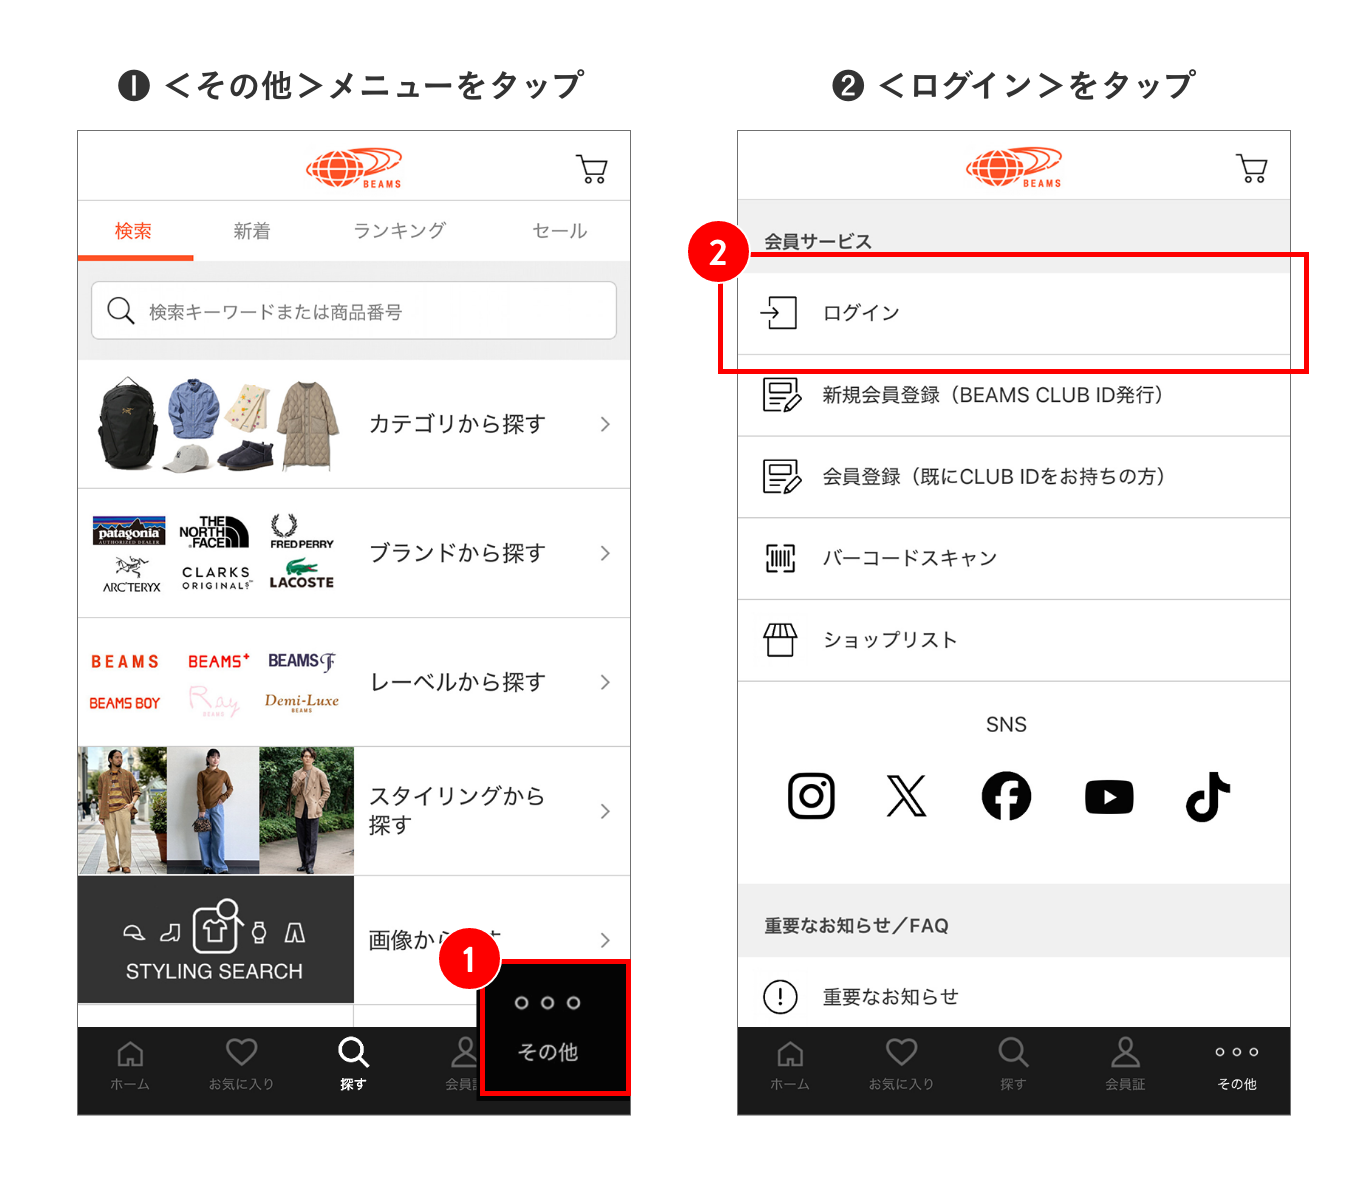Image resolution: width=1360 pixels, height=1179 pixels.
Task: Tap ホーム in the left phone bottom bar
Action: (130, 1066)
